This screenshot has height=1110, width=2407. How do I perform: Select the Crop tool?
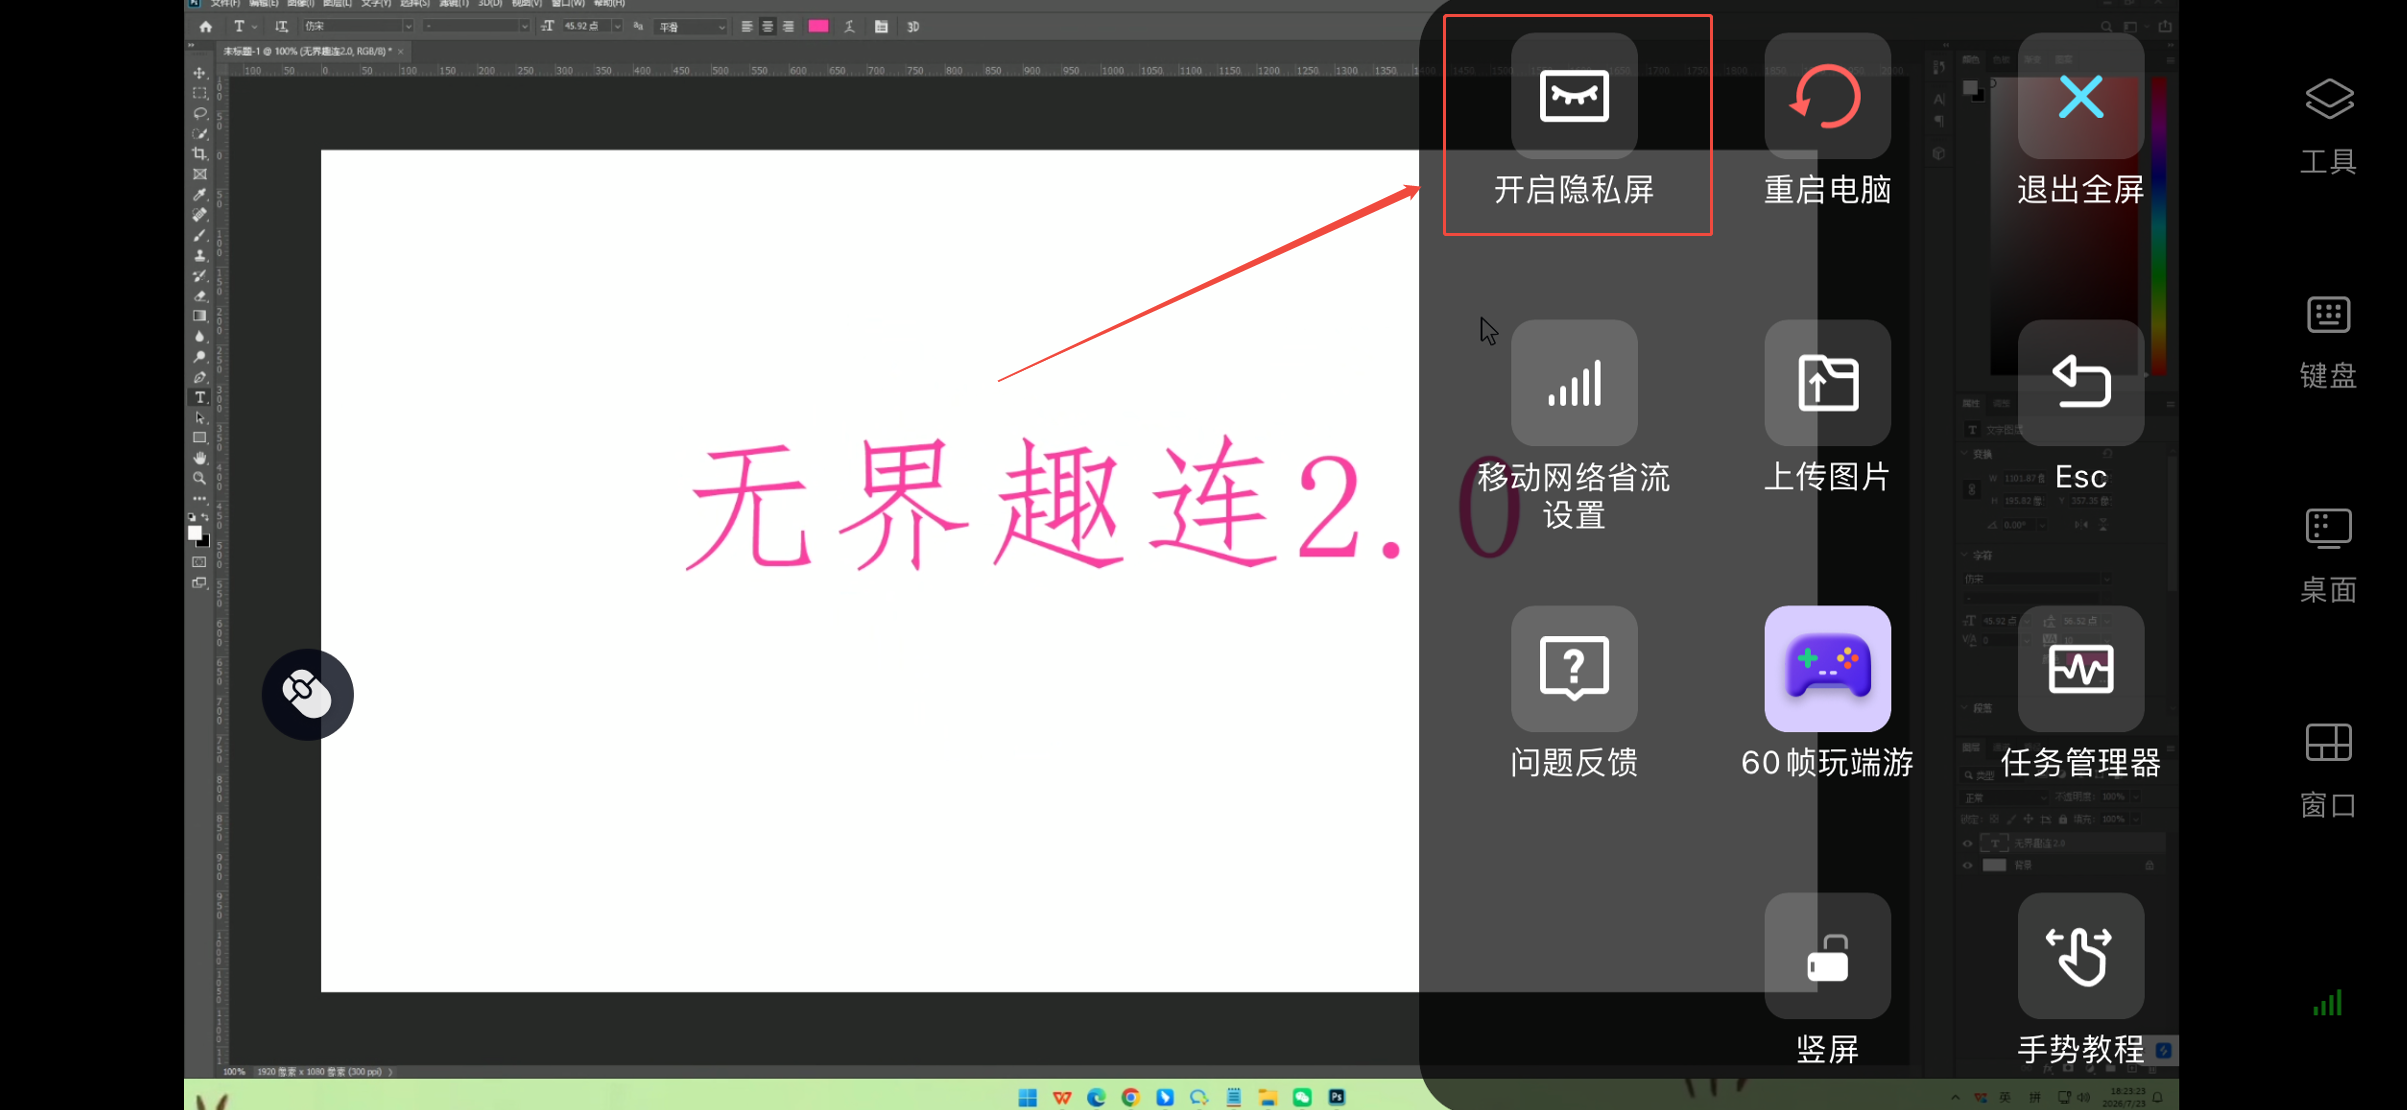(x=200, y=154)
